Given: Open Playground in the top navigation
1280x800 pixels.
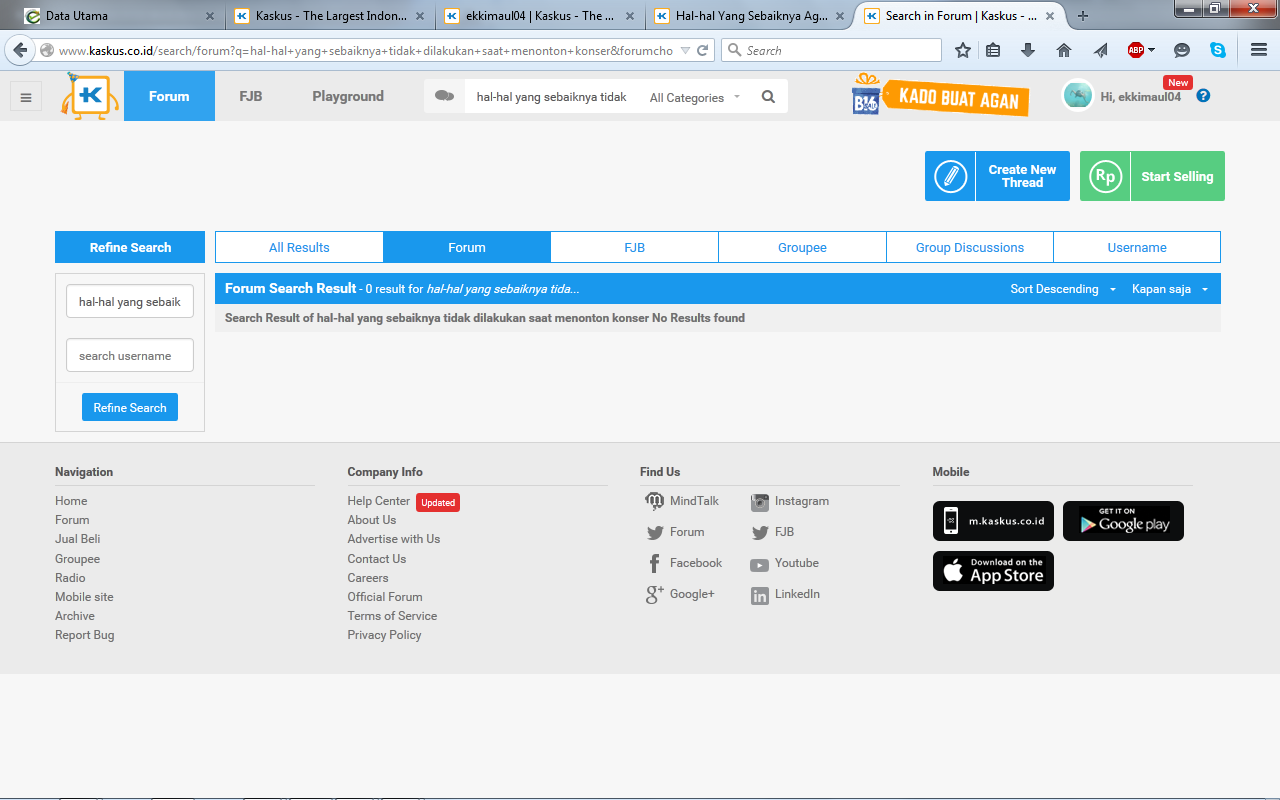Looking at the screenshot, I should tap(348, 96).
